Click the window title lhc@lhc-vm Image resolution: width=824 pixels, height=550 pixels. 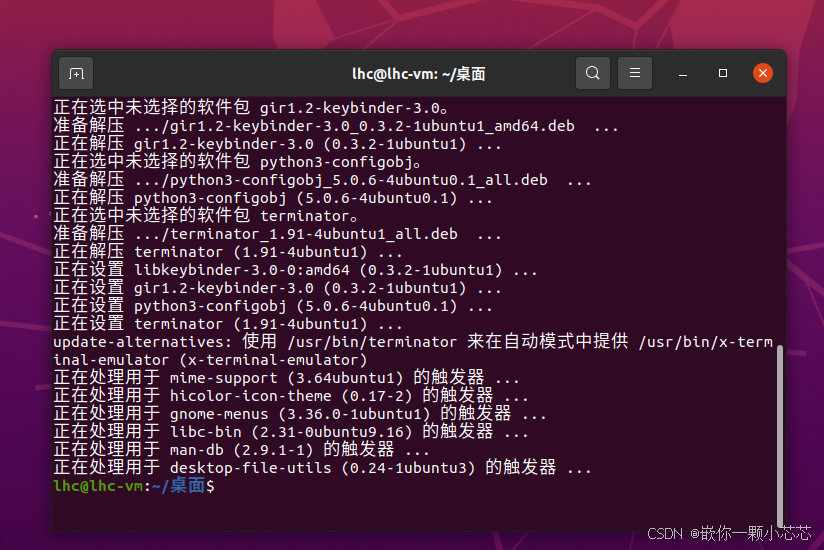point(418,74)
